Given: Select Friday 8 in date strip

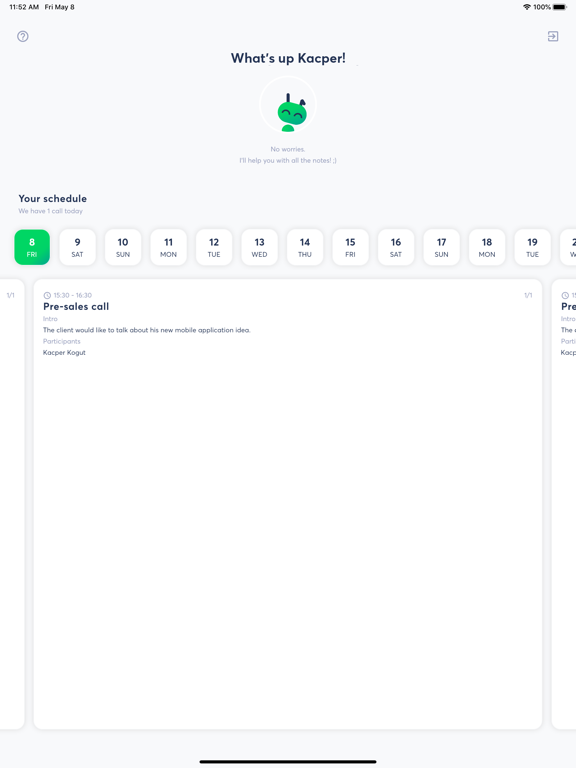Looking at the screenshot, I should [x=32, y=247].
